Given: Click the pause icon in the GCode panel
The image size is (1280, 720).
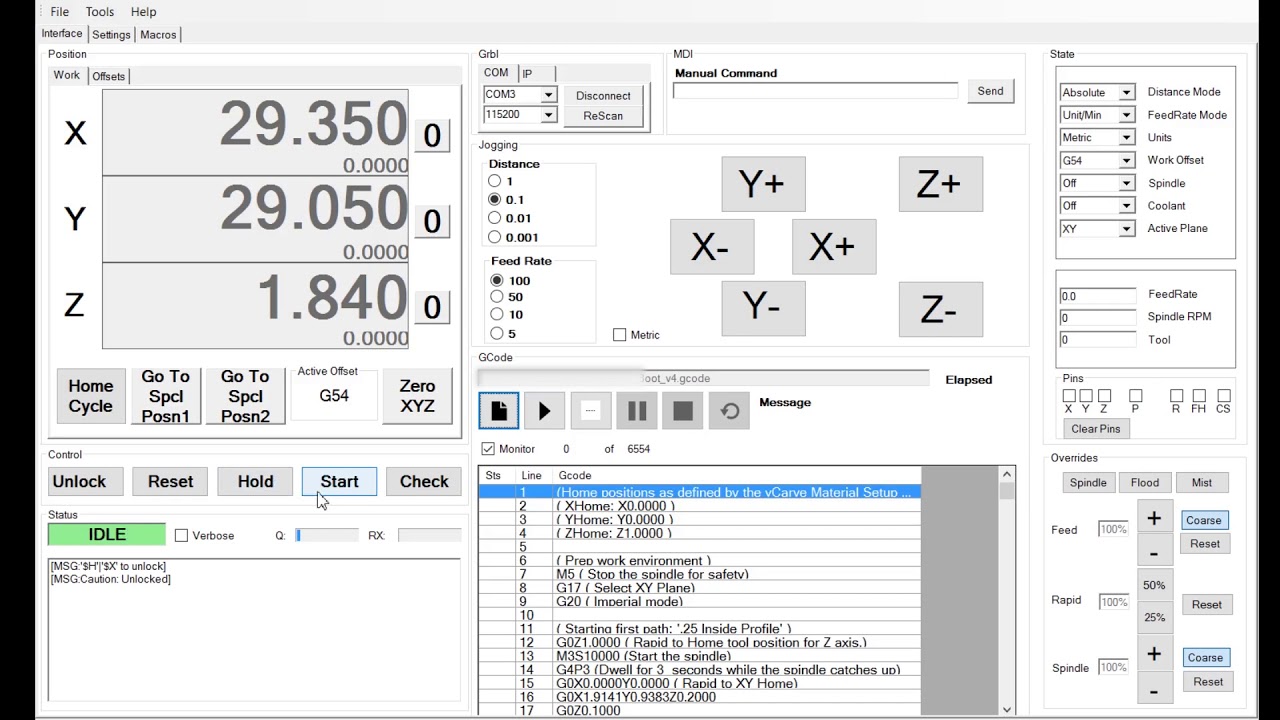Looking at the screenshot, I should [x=637, y=411].
